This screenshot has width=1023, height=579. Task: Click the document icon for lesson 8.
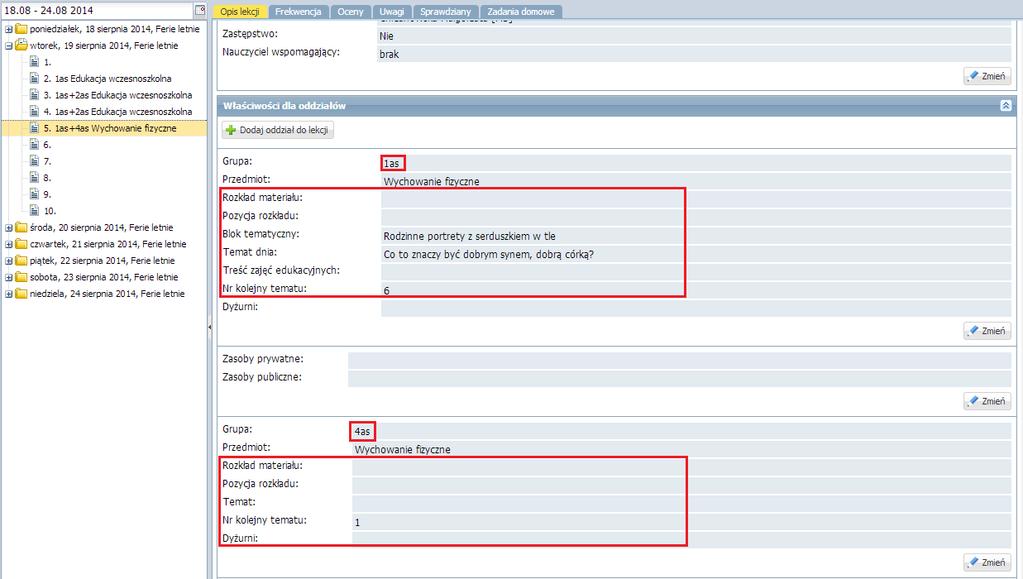pos(35,178)
